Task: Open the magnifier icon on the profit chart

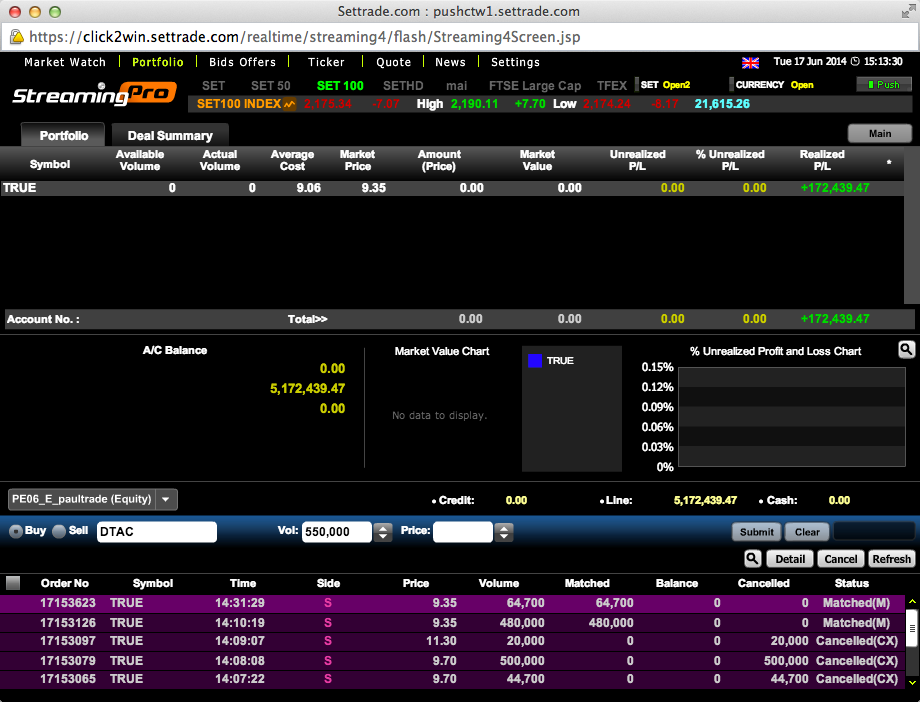Action: click(x=907, y=350)
